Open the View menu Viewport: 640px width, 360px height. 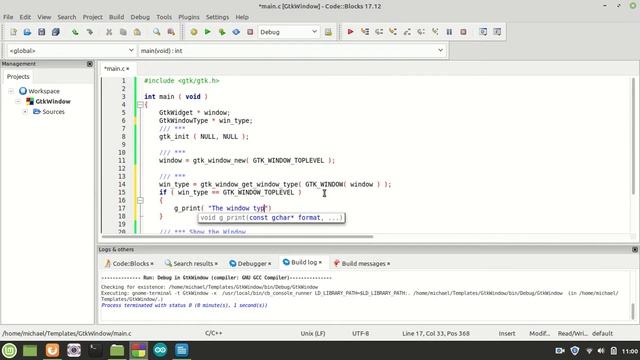44,17
